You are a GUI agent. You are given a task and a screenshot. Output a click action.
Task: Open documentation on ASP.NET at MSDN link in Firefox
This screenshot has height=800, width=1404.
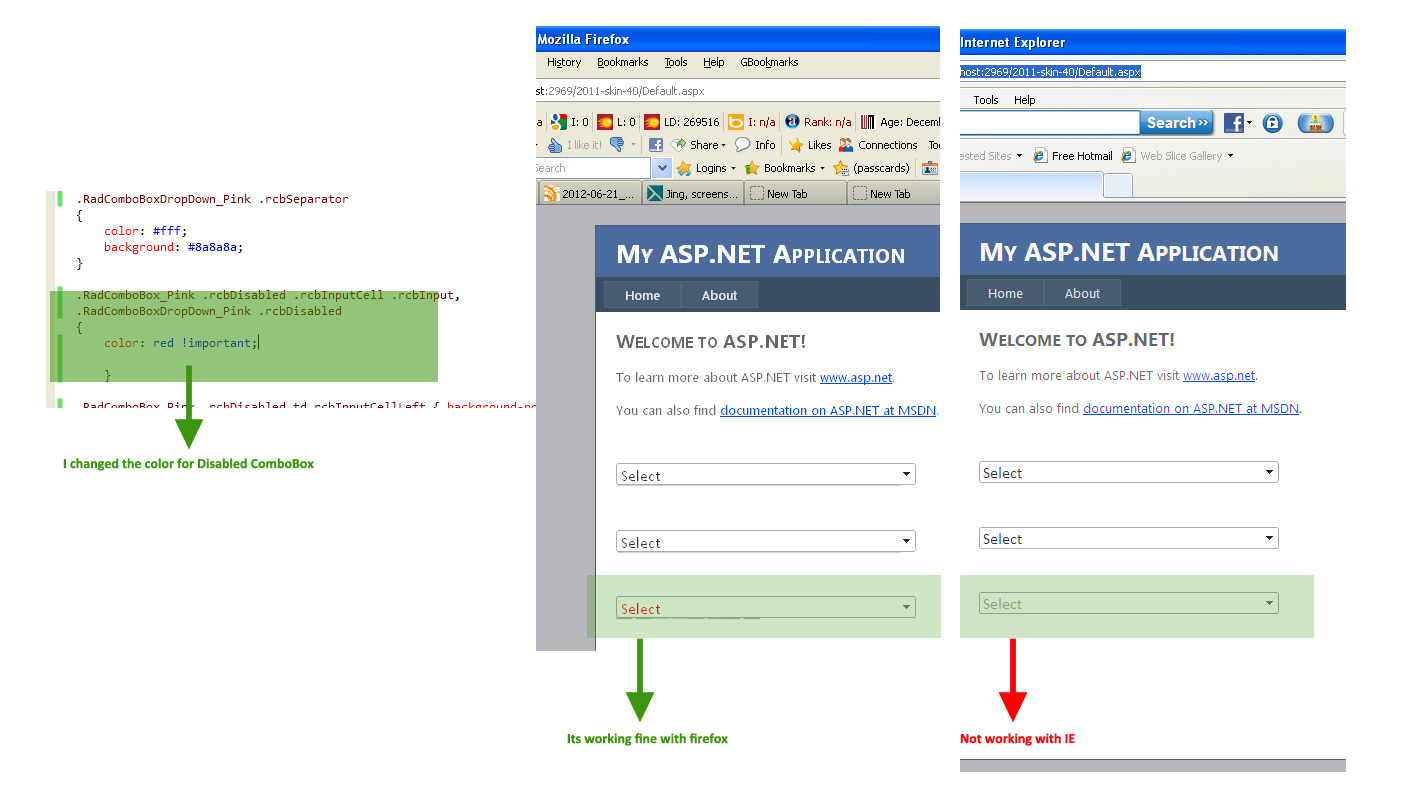point(828,411)
